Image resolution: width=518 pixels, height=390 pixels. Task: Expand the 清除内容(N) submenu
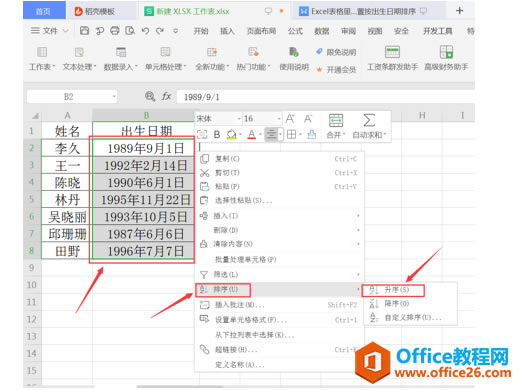point(358,244)
